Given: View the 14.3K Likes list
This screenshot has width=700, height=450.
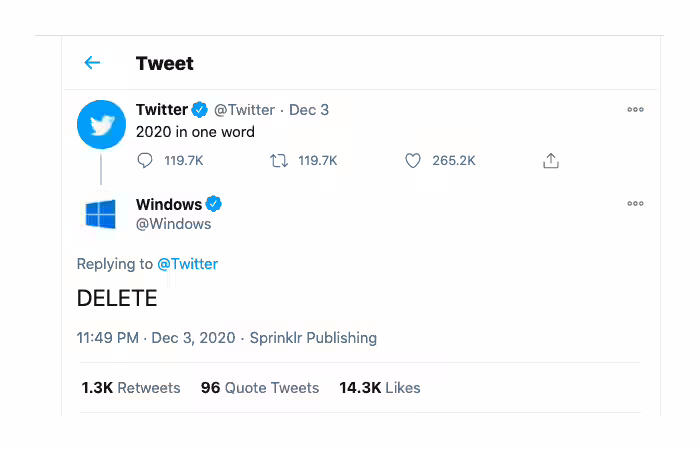Looking at the screenshot, I should 379,388.
